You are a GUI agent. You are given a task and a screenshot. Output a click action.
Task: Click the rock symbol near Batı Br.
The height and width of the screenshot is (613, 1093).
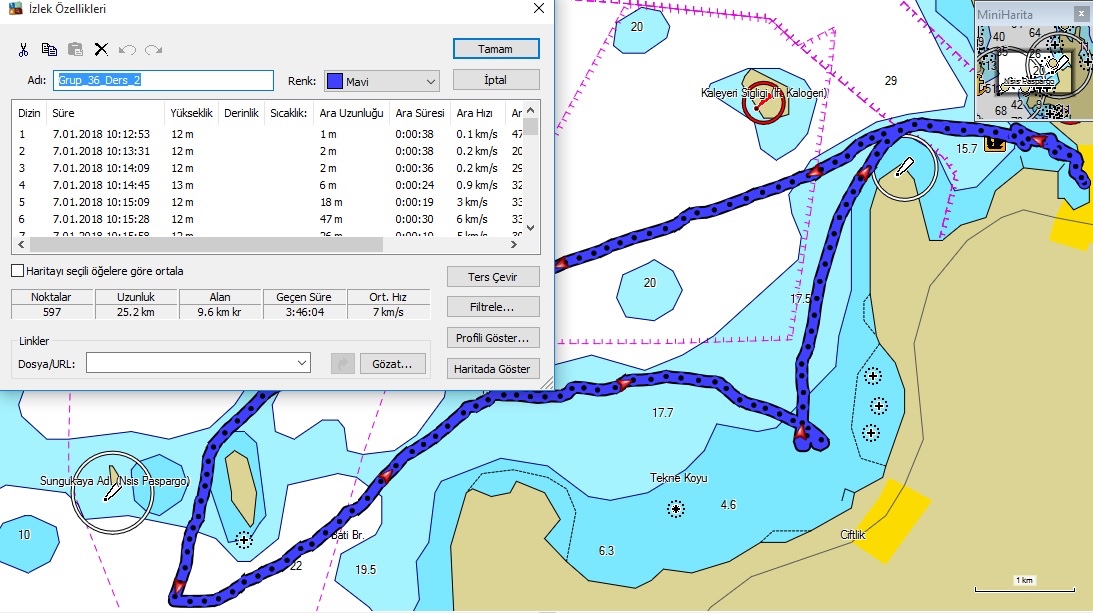[x=243, y=539]
